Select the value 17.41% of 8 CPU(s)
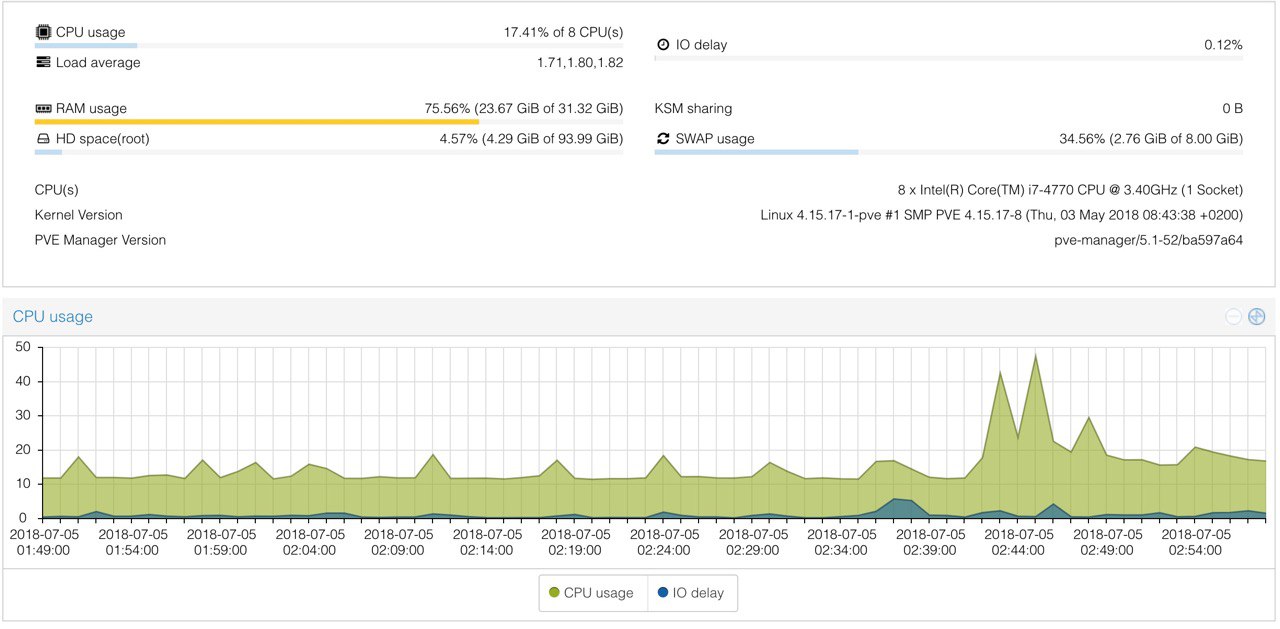This screenshot has width=1280, height=629. [x=563, y=32]
